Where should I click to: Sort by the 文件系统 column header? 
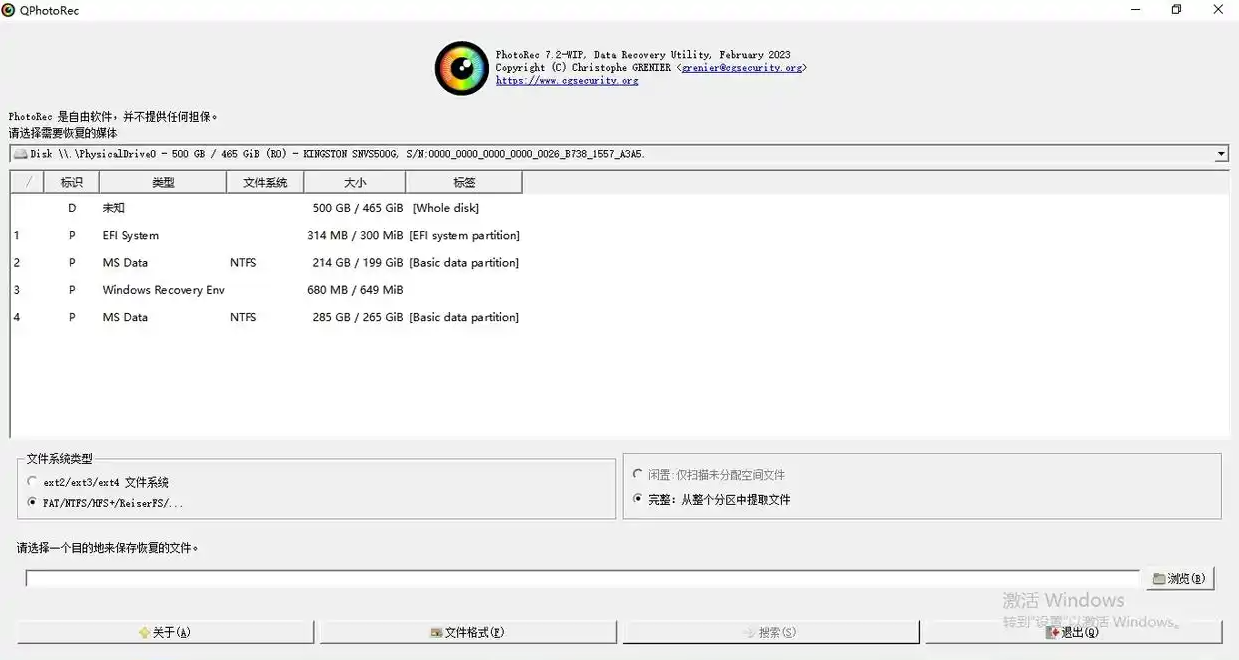pos(265,182)
